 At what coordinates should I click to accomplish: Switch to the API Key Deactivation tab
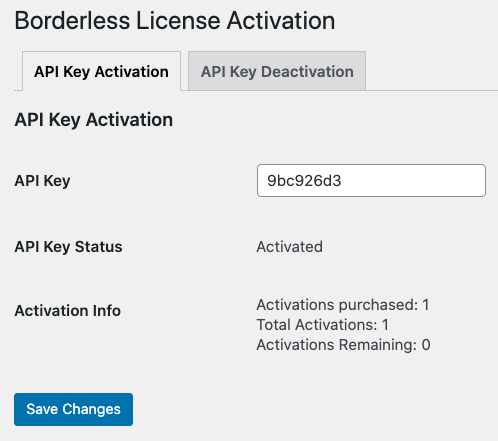click(x=277, y=71)
